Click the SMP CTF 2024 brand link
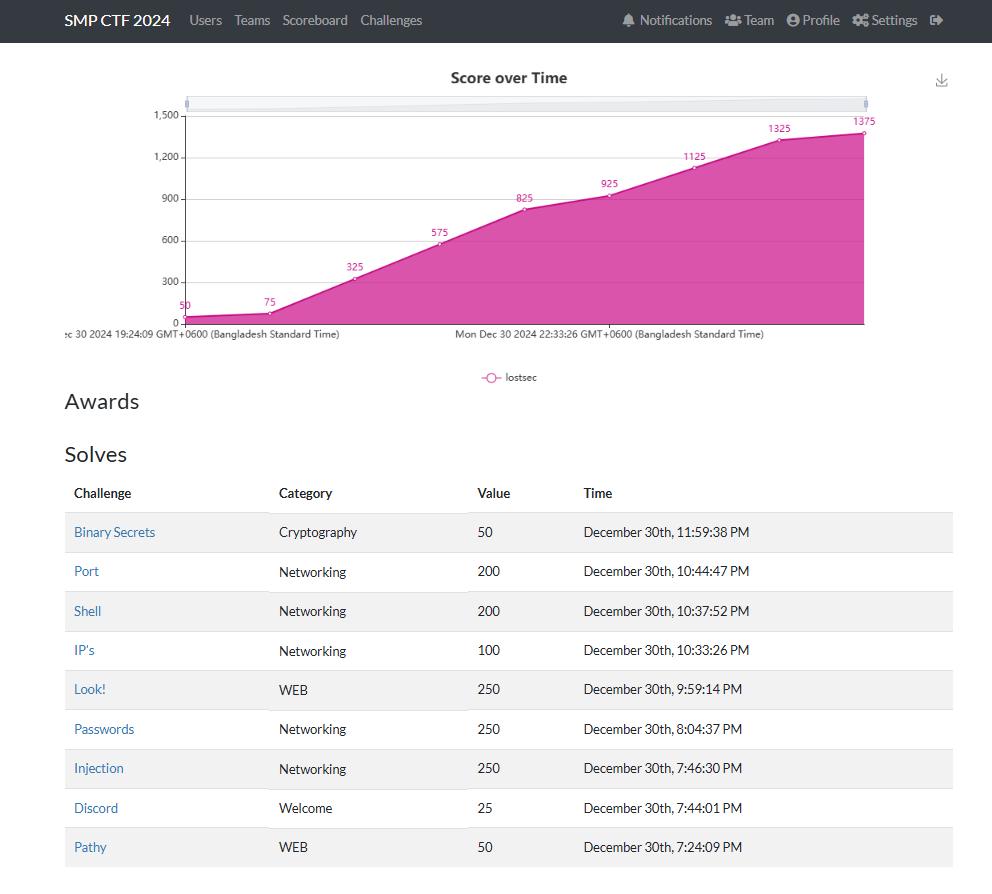Image resolution: width=992 pixels, height=894 pixels. [117, 20]
